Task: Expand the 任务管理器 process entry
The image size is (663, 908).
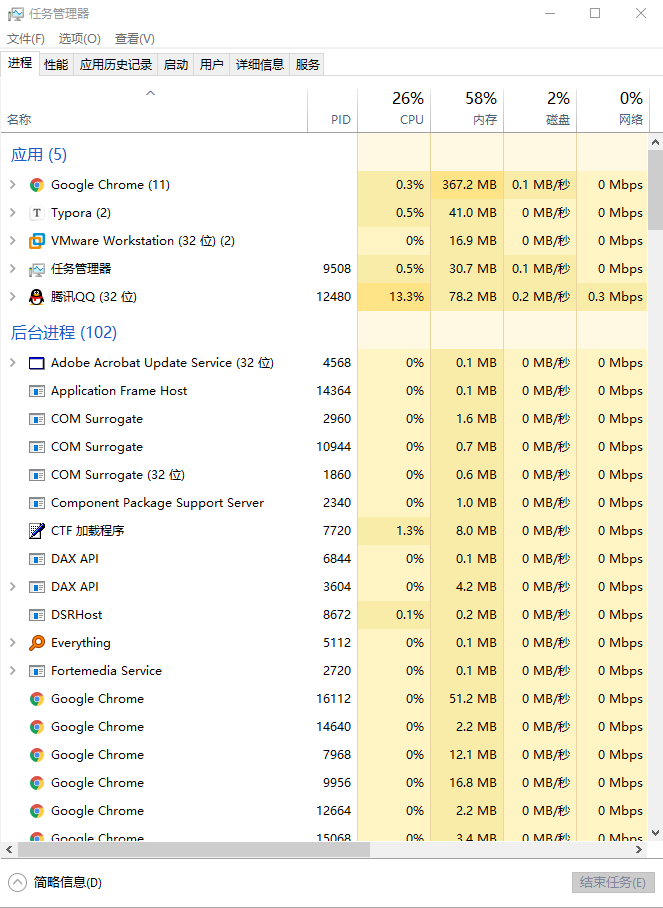Action: 13,269
